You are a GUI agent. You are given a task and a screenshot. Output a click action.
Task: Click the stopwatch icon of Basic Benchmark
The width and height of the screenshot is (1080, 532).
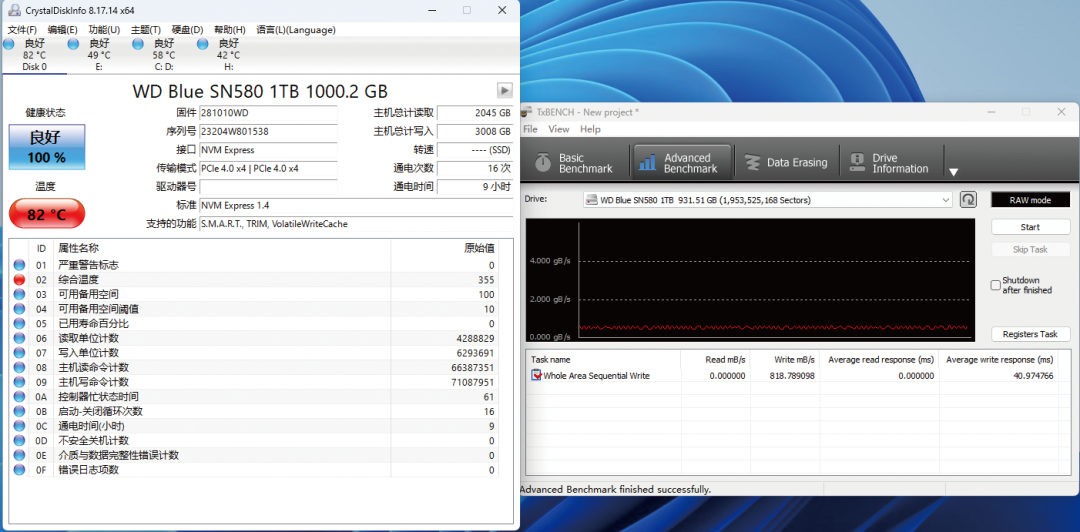[x=543, y=163]
